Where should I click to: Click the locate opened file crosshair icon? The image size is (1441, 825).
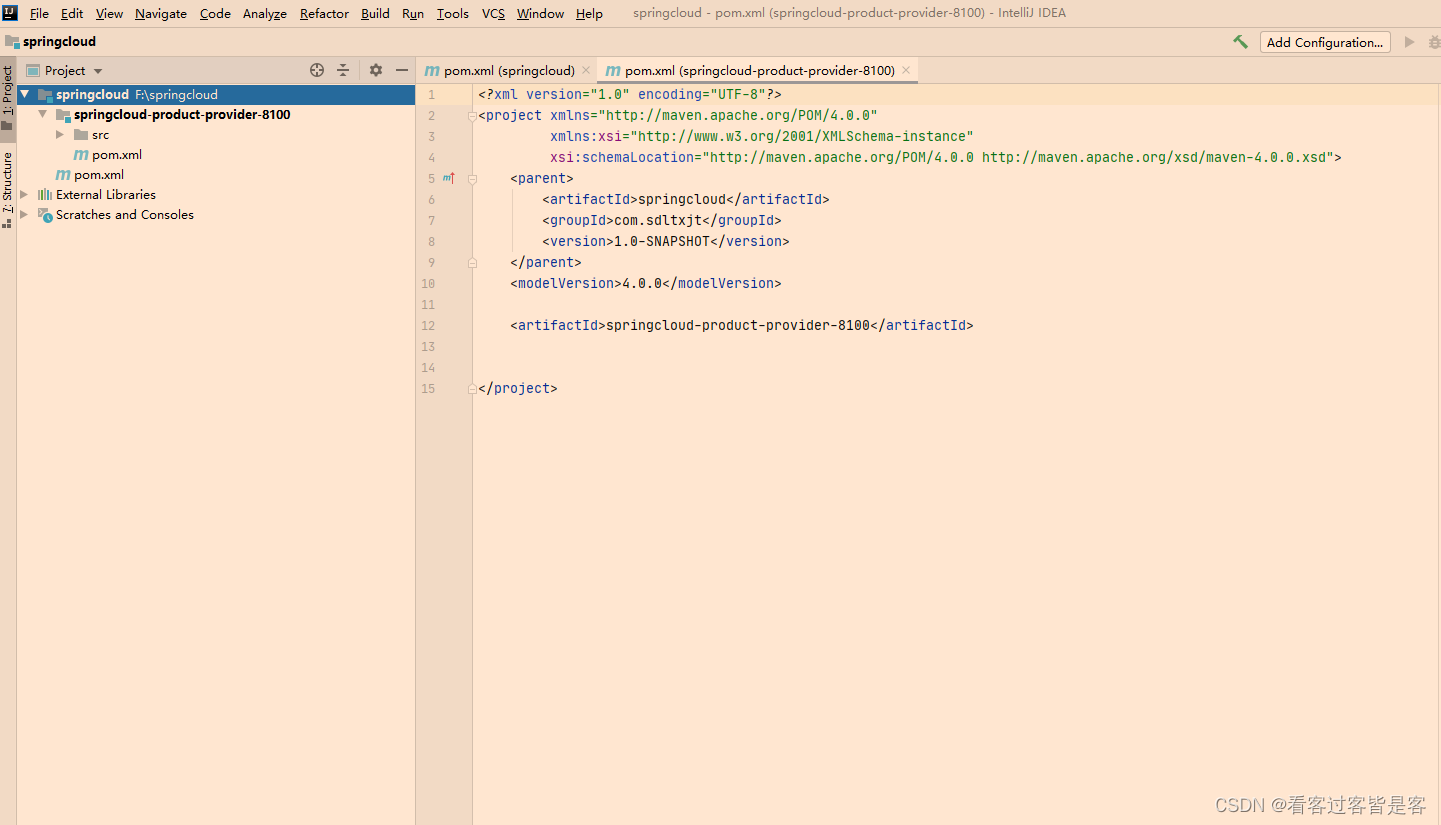[x=317, y=70]
